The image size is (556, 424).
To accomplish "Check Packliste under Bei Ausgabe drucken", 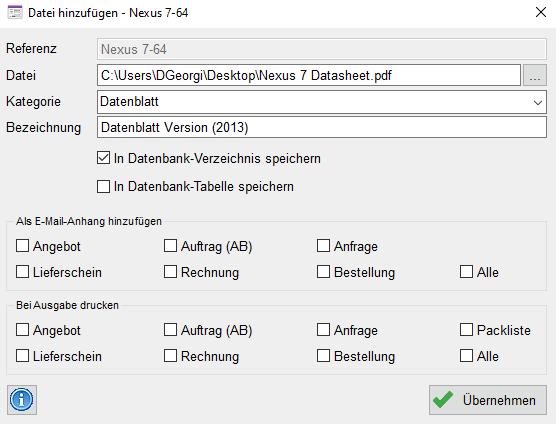I will coord(466,330).
